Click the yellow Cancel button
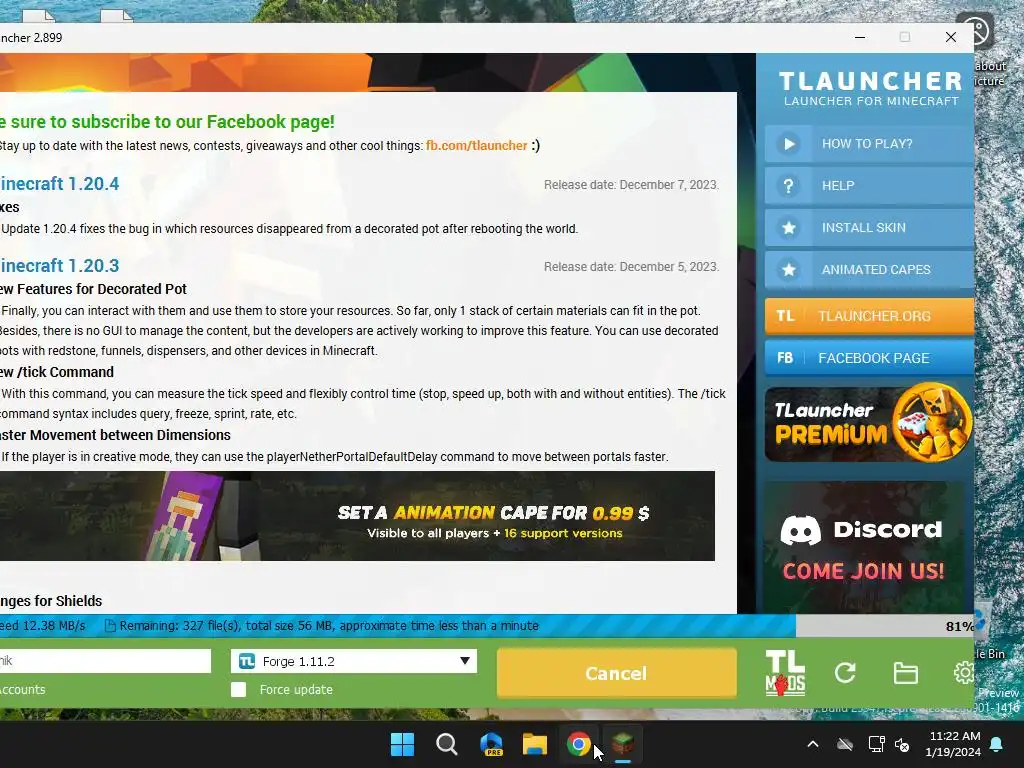This screenshot has height=768, width=1024. 616,673
